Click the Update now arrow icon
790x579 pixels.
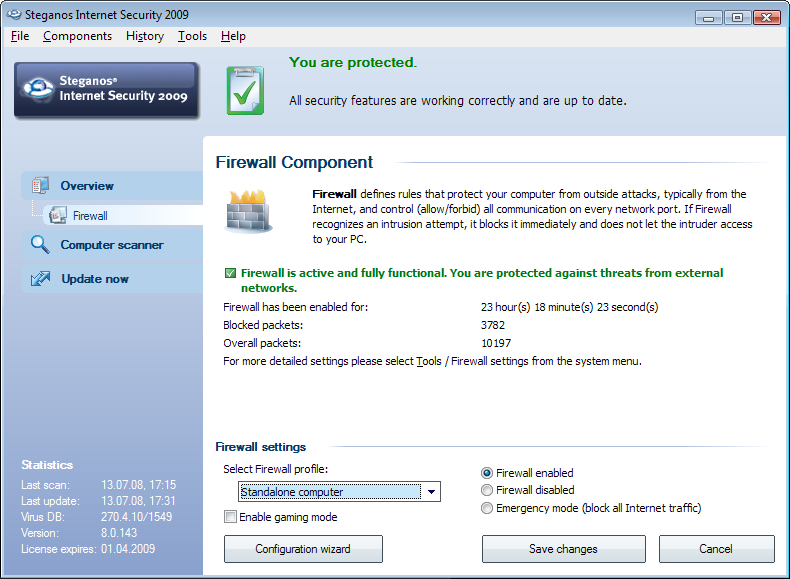[40, 279]
